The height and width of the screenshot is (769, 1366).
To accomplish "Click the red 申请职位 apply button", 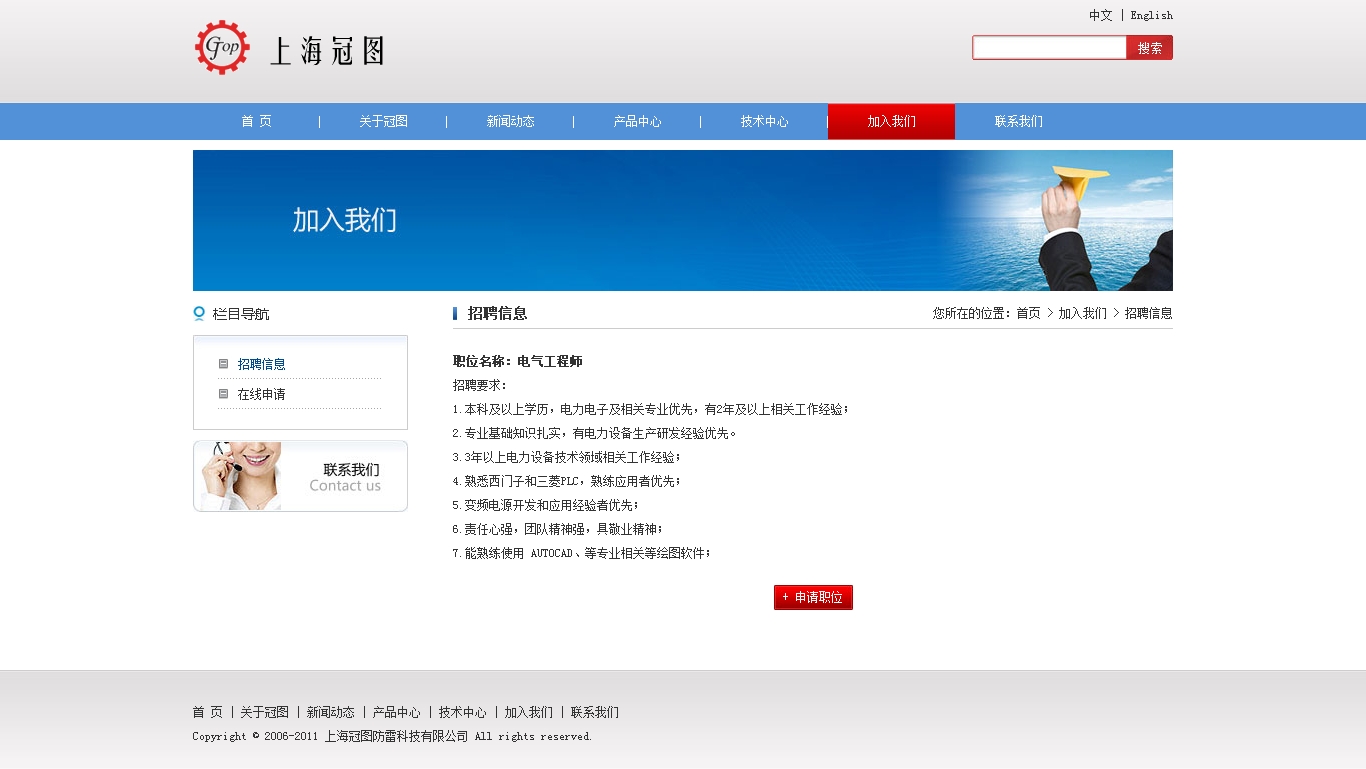I will 813,597.
